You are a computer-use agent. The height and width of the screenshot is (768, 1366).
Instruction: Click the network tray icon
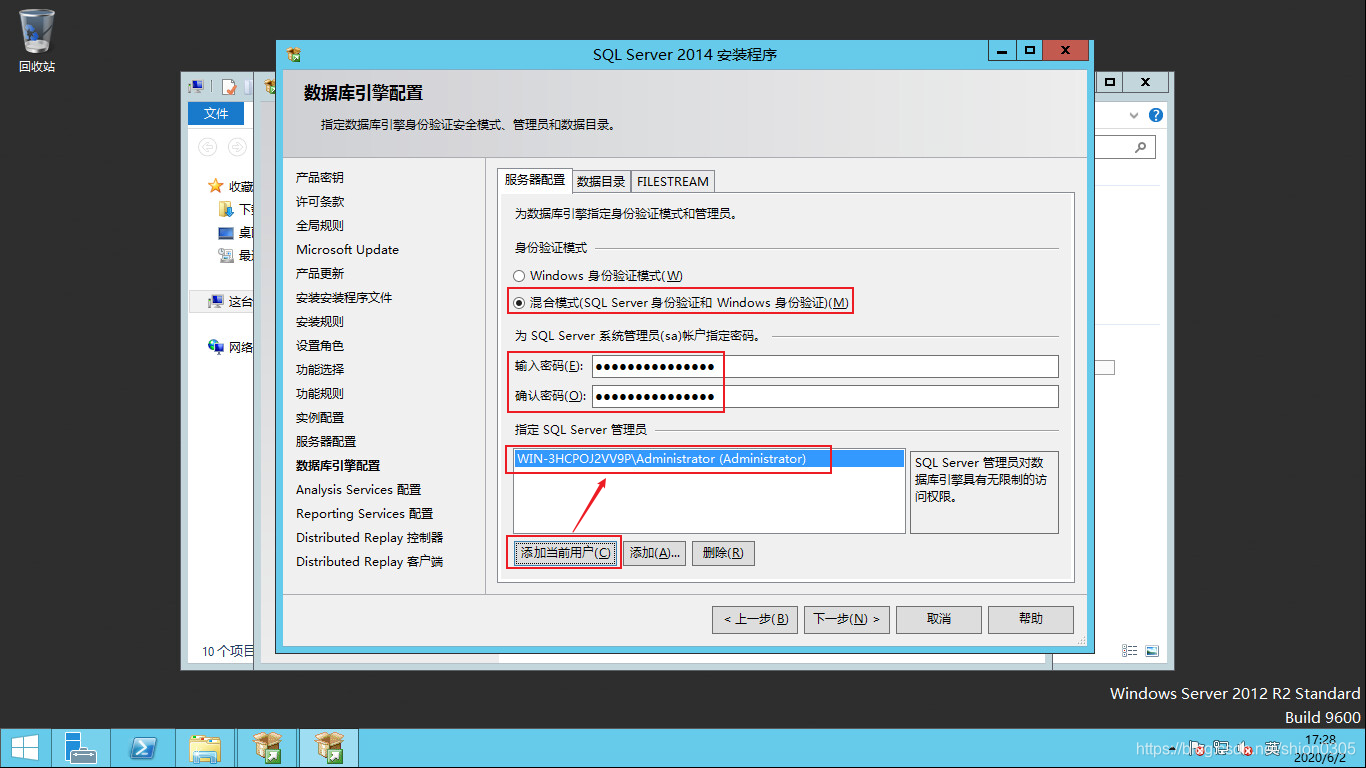[1221, 747]
